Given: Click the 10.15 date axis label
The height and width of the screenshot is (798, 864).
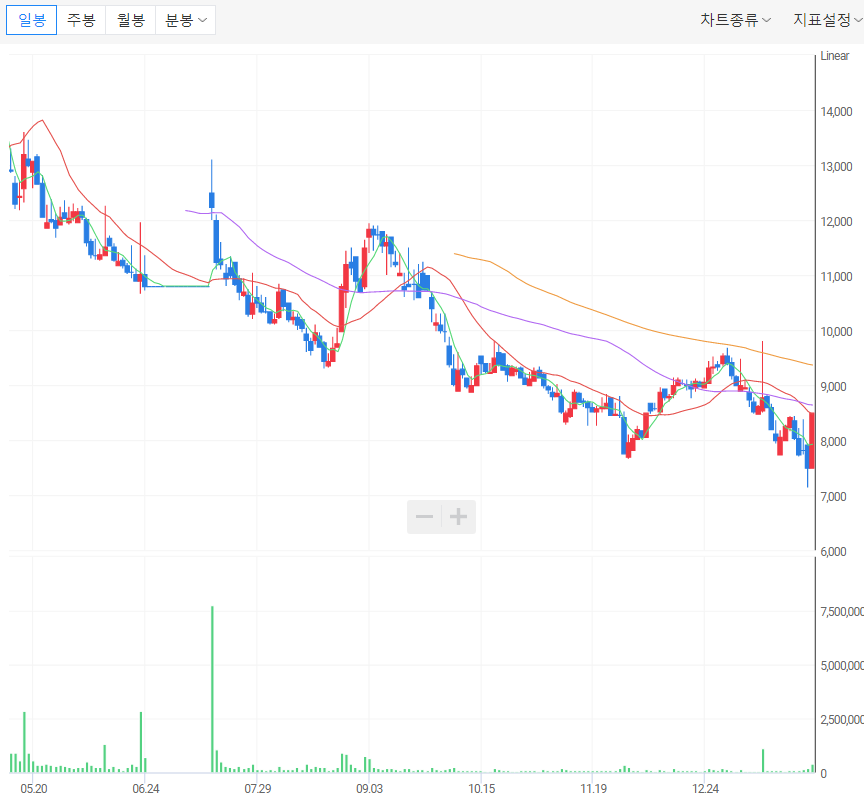Looking at the screenshot, I should pyautogui.click(x=482, y=788).
